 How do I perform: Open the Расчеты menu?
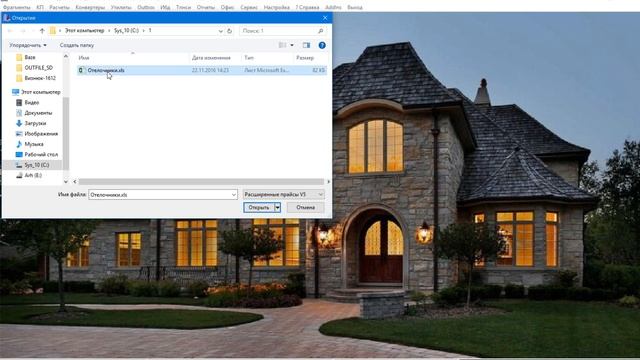tap(60, 7)
